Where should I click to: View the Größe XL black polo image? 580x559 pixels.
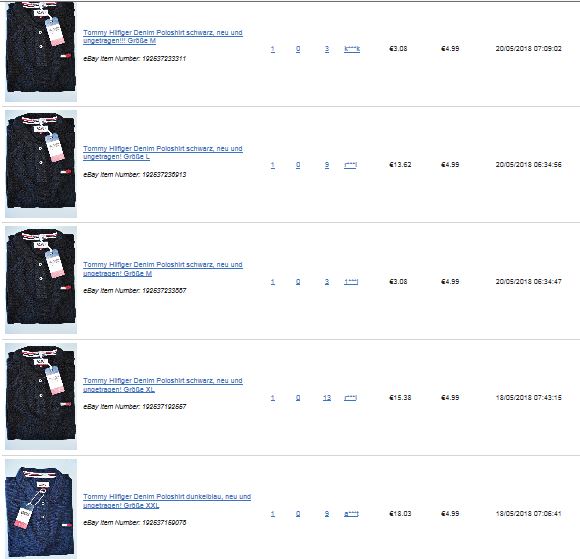41,396
